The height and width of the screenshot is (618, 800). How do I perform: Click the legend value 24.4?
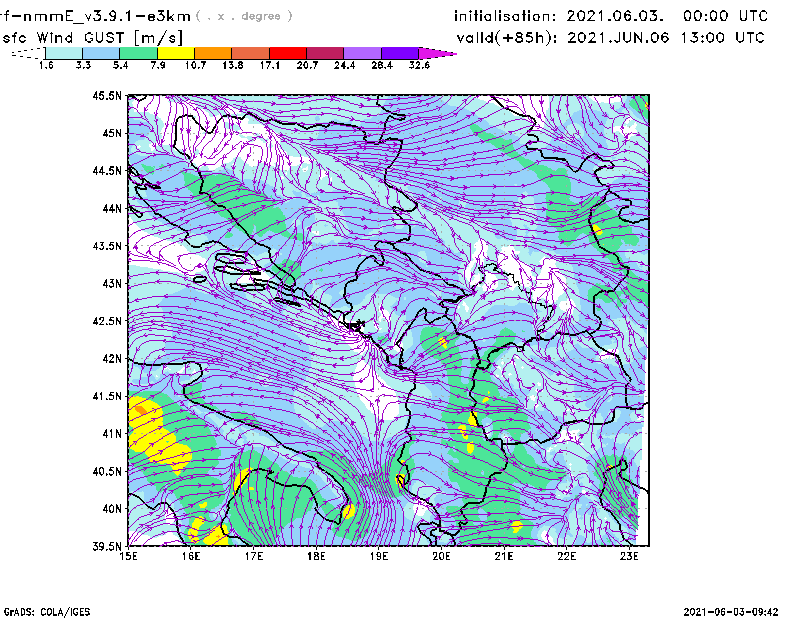click(x=344, y=65)
